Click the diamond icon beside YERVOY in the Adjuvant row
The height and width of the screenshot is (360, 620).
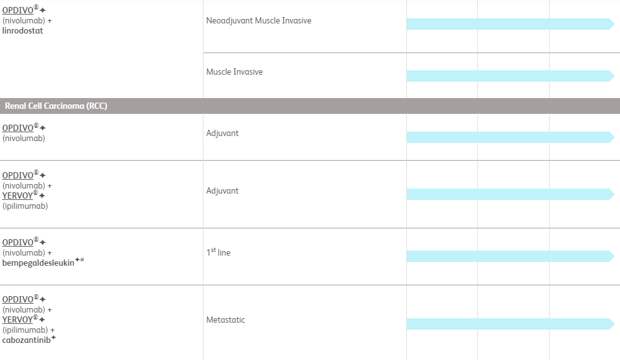pyautogui.click(x=42, y=195)
